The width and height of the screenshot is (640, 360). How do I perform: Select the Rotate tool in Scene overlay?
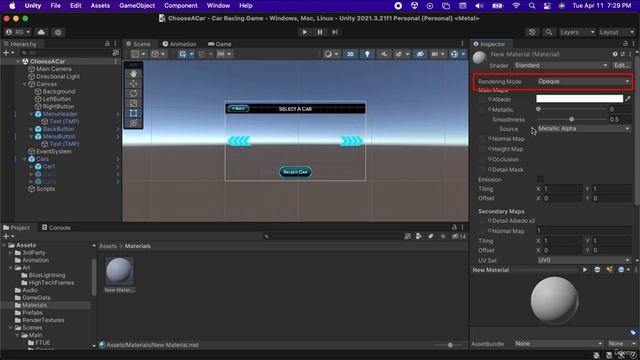coord(133,93)
